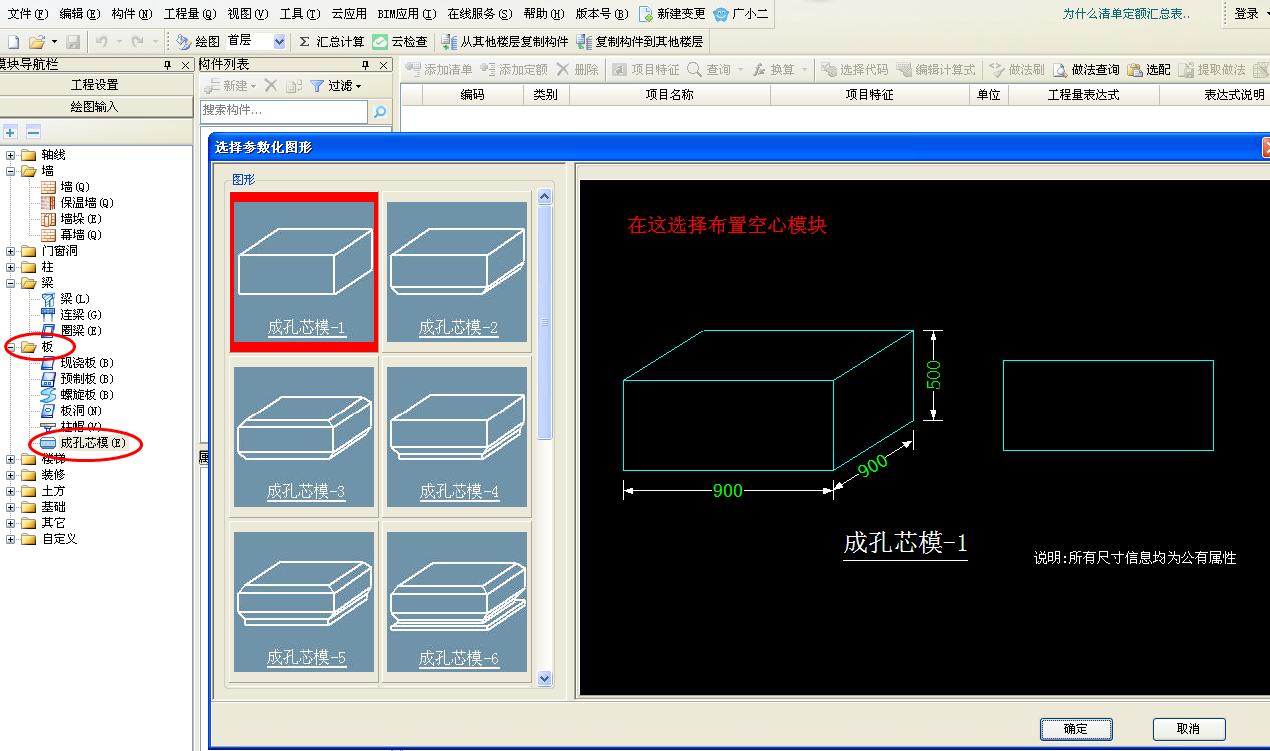This screenshot has height=751, width=1270.
Task: Select 墙(Q) wall item in tree
Action: (x=66, y=187)
